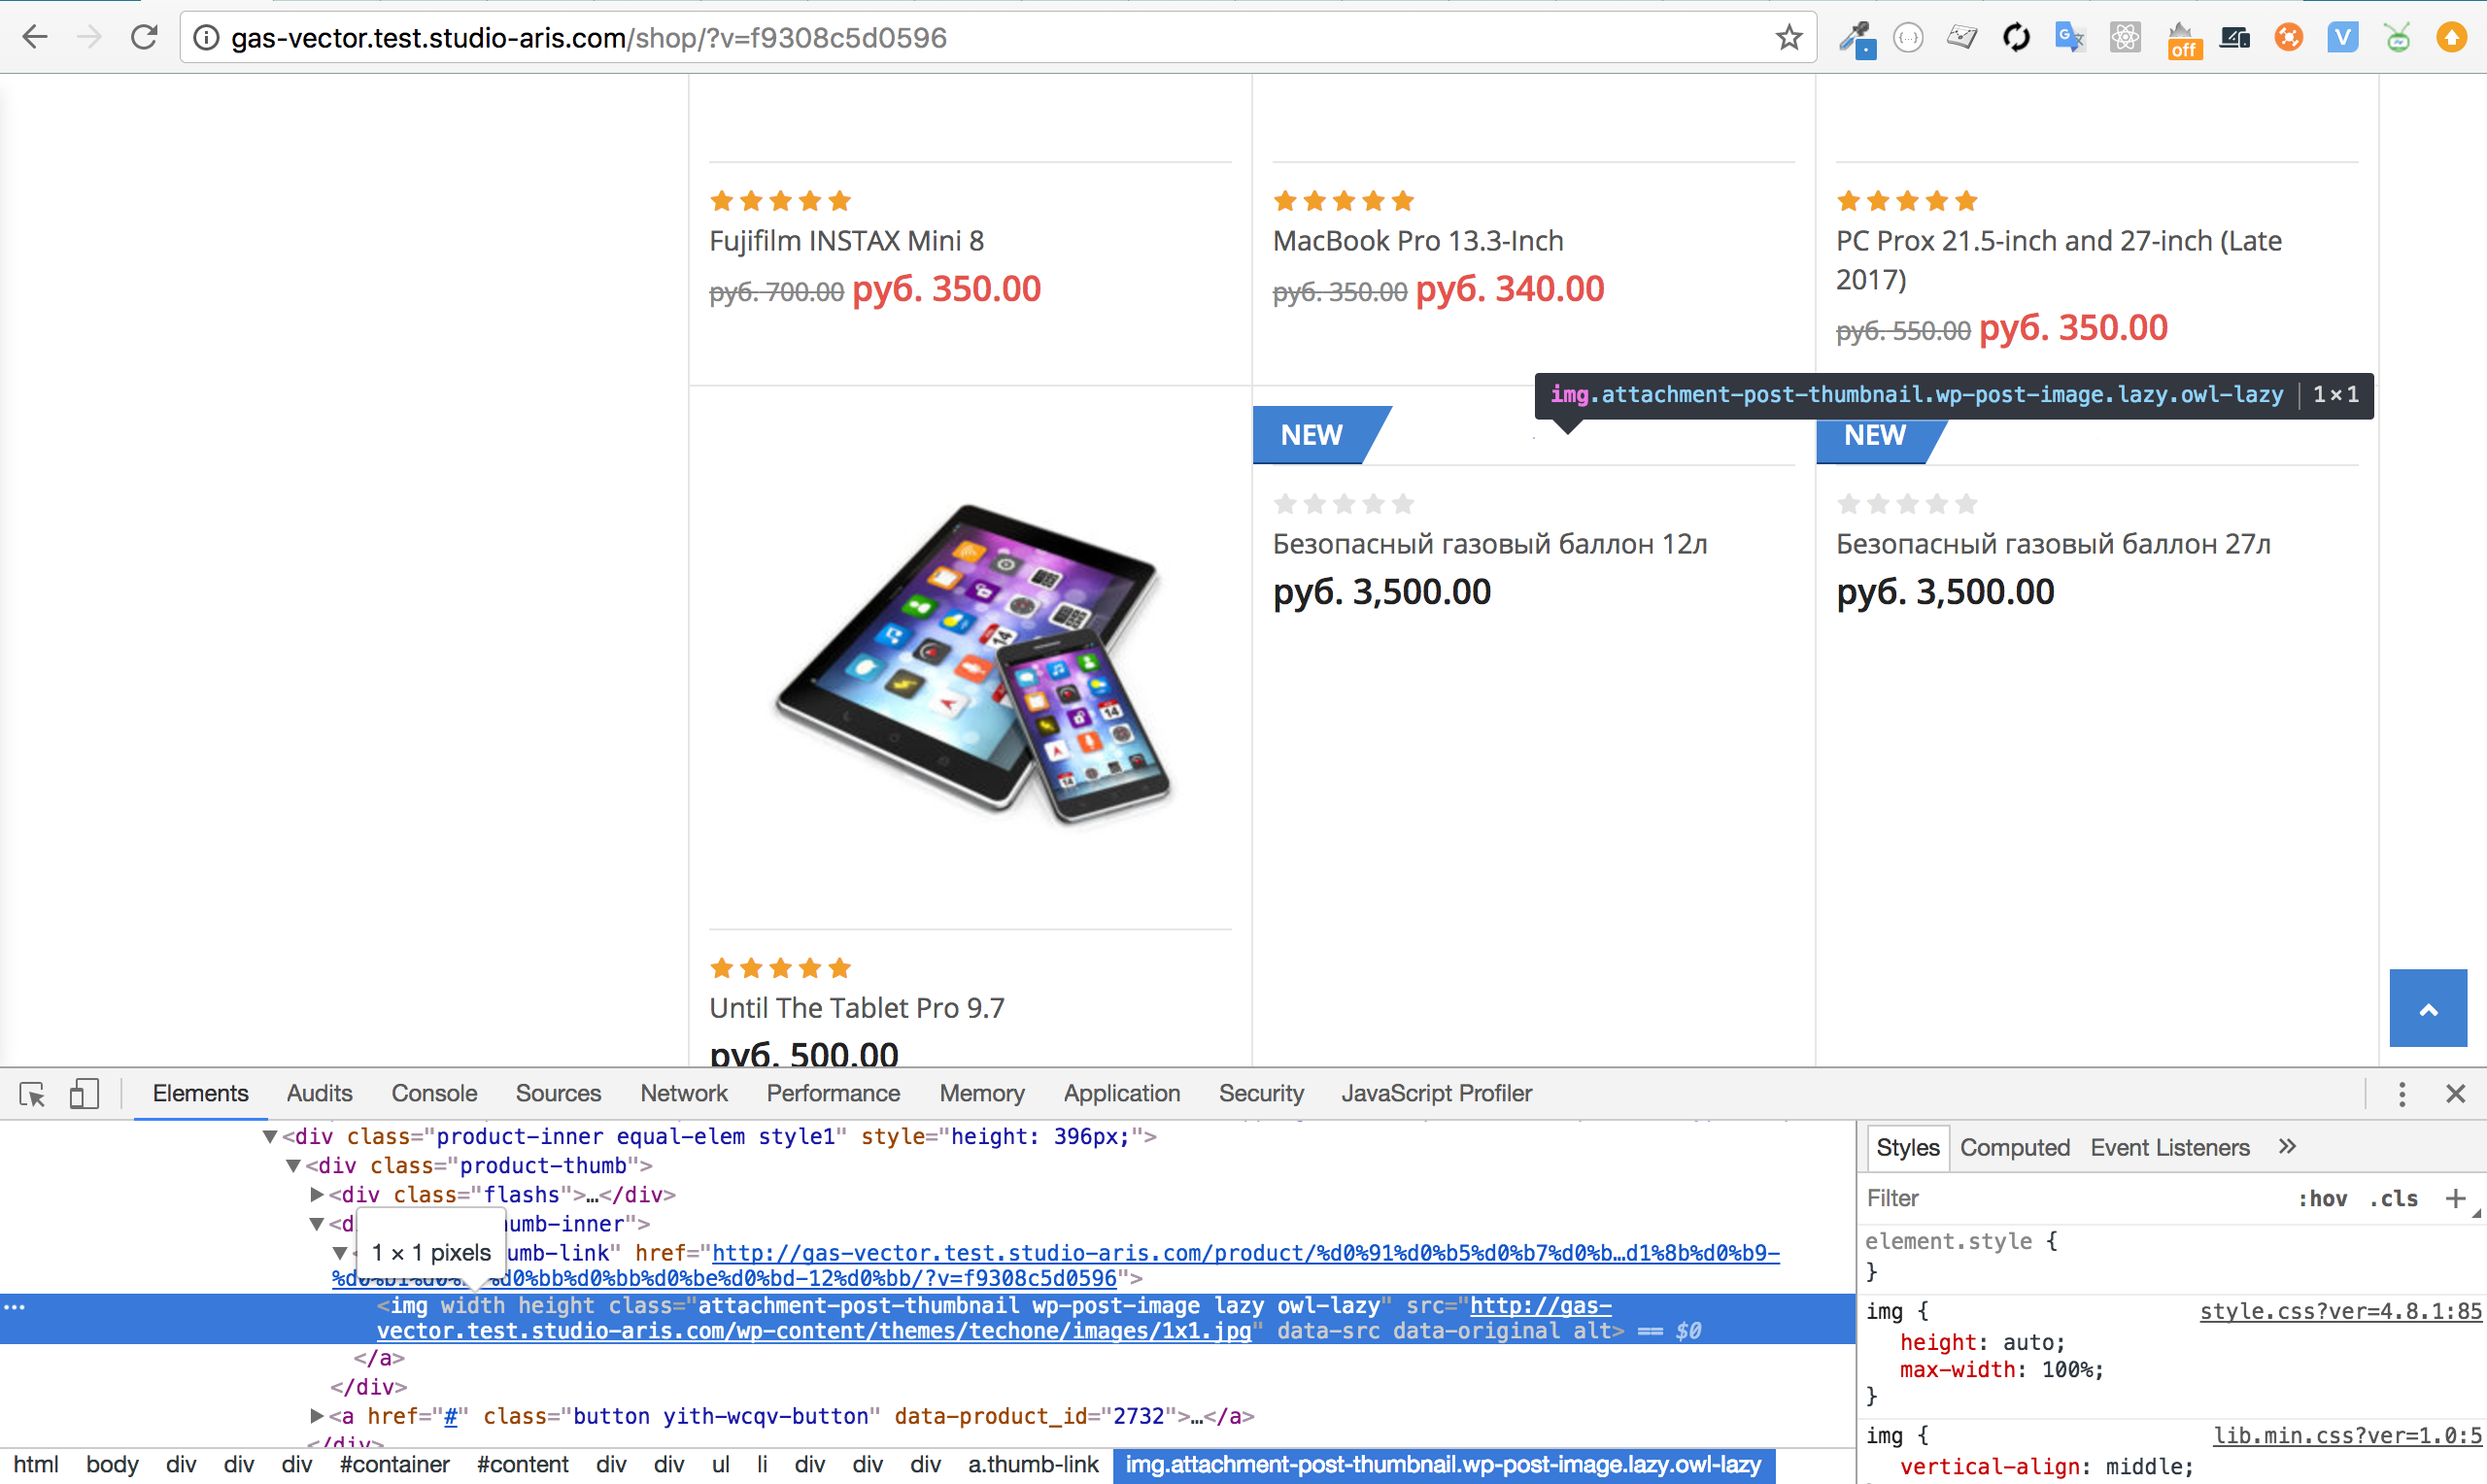Click the orange 'off' extension icon

click(2182, 40)
